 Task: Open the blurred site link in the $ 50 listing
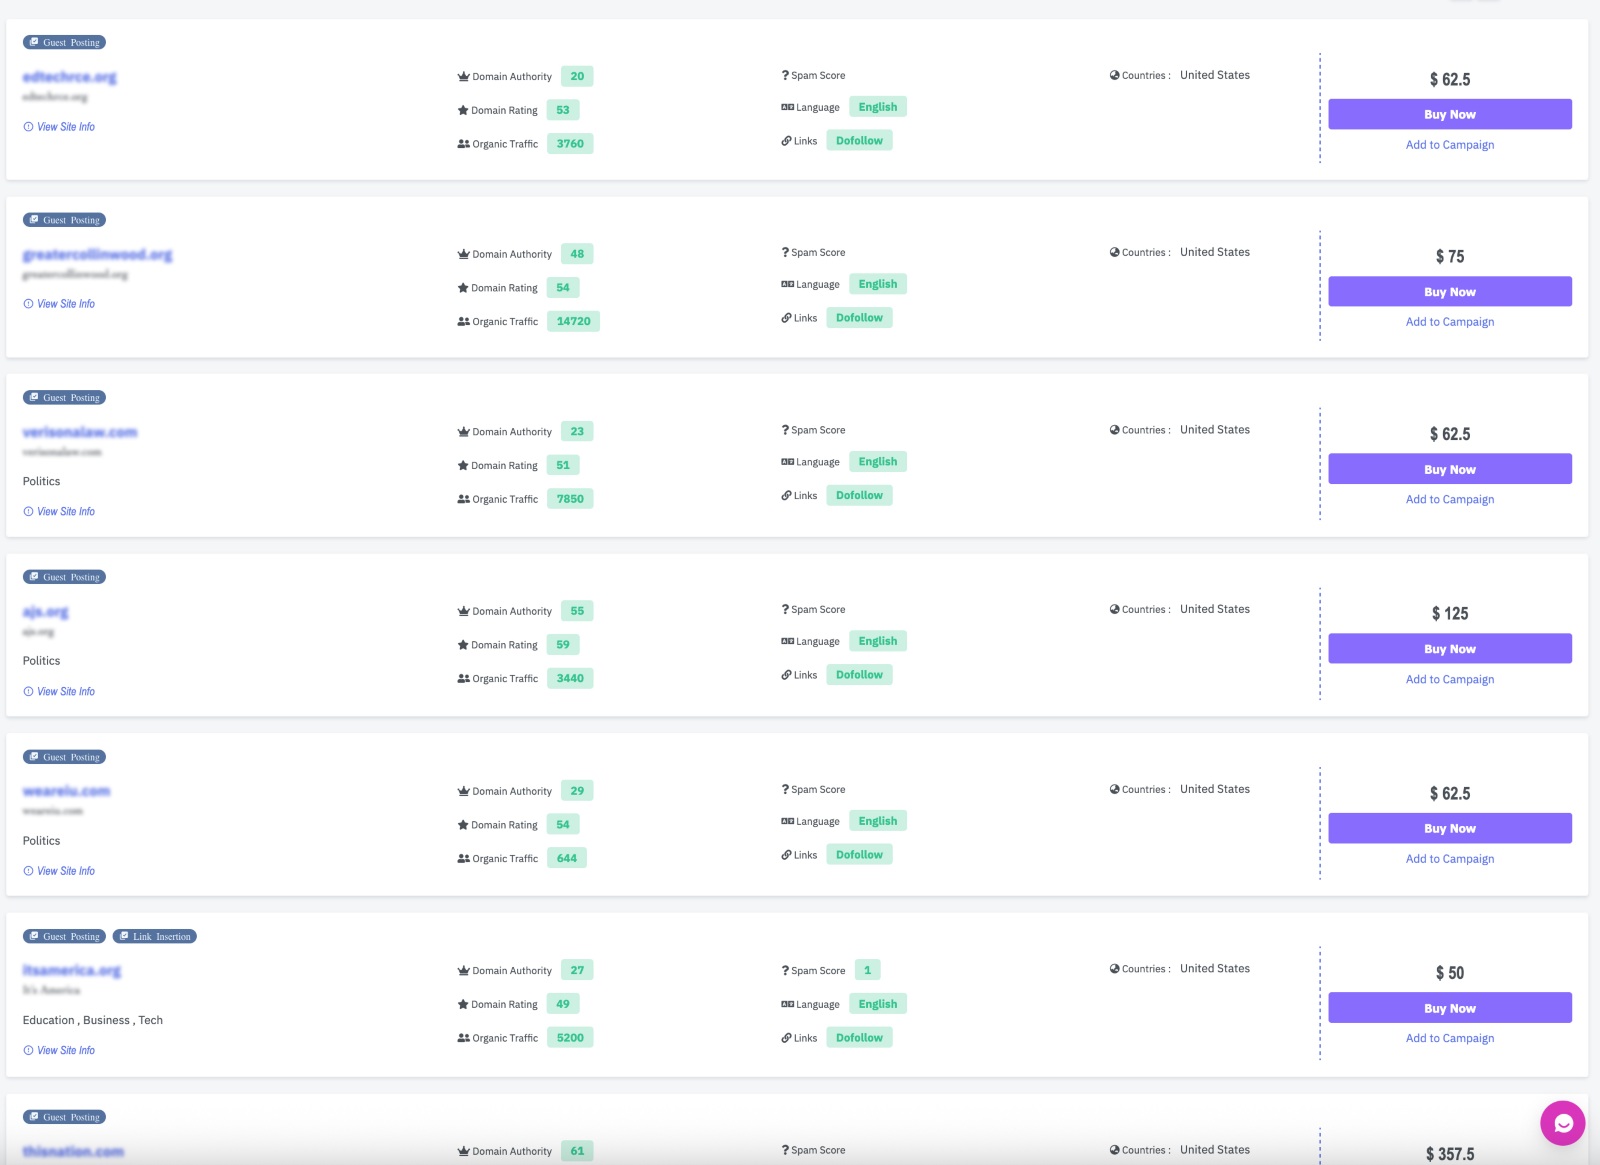point(72,970)
